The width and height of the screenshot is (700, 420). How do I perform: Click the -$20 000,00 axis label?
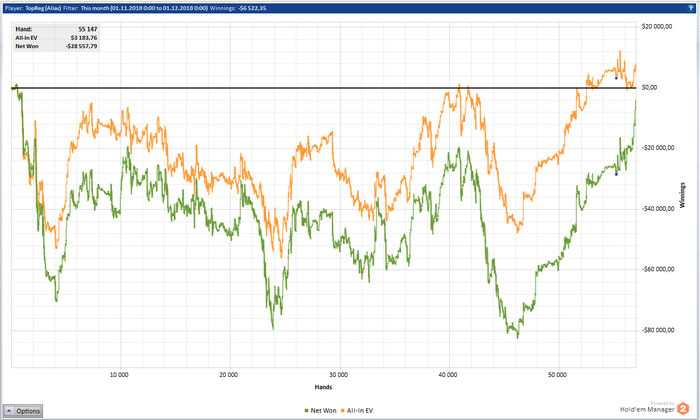658,148
